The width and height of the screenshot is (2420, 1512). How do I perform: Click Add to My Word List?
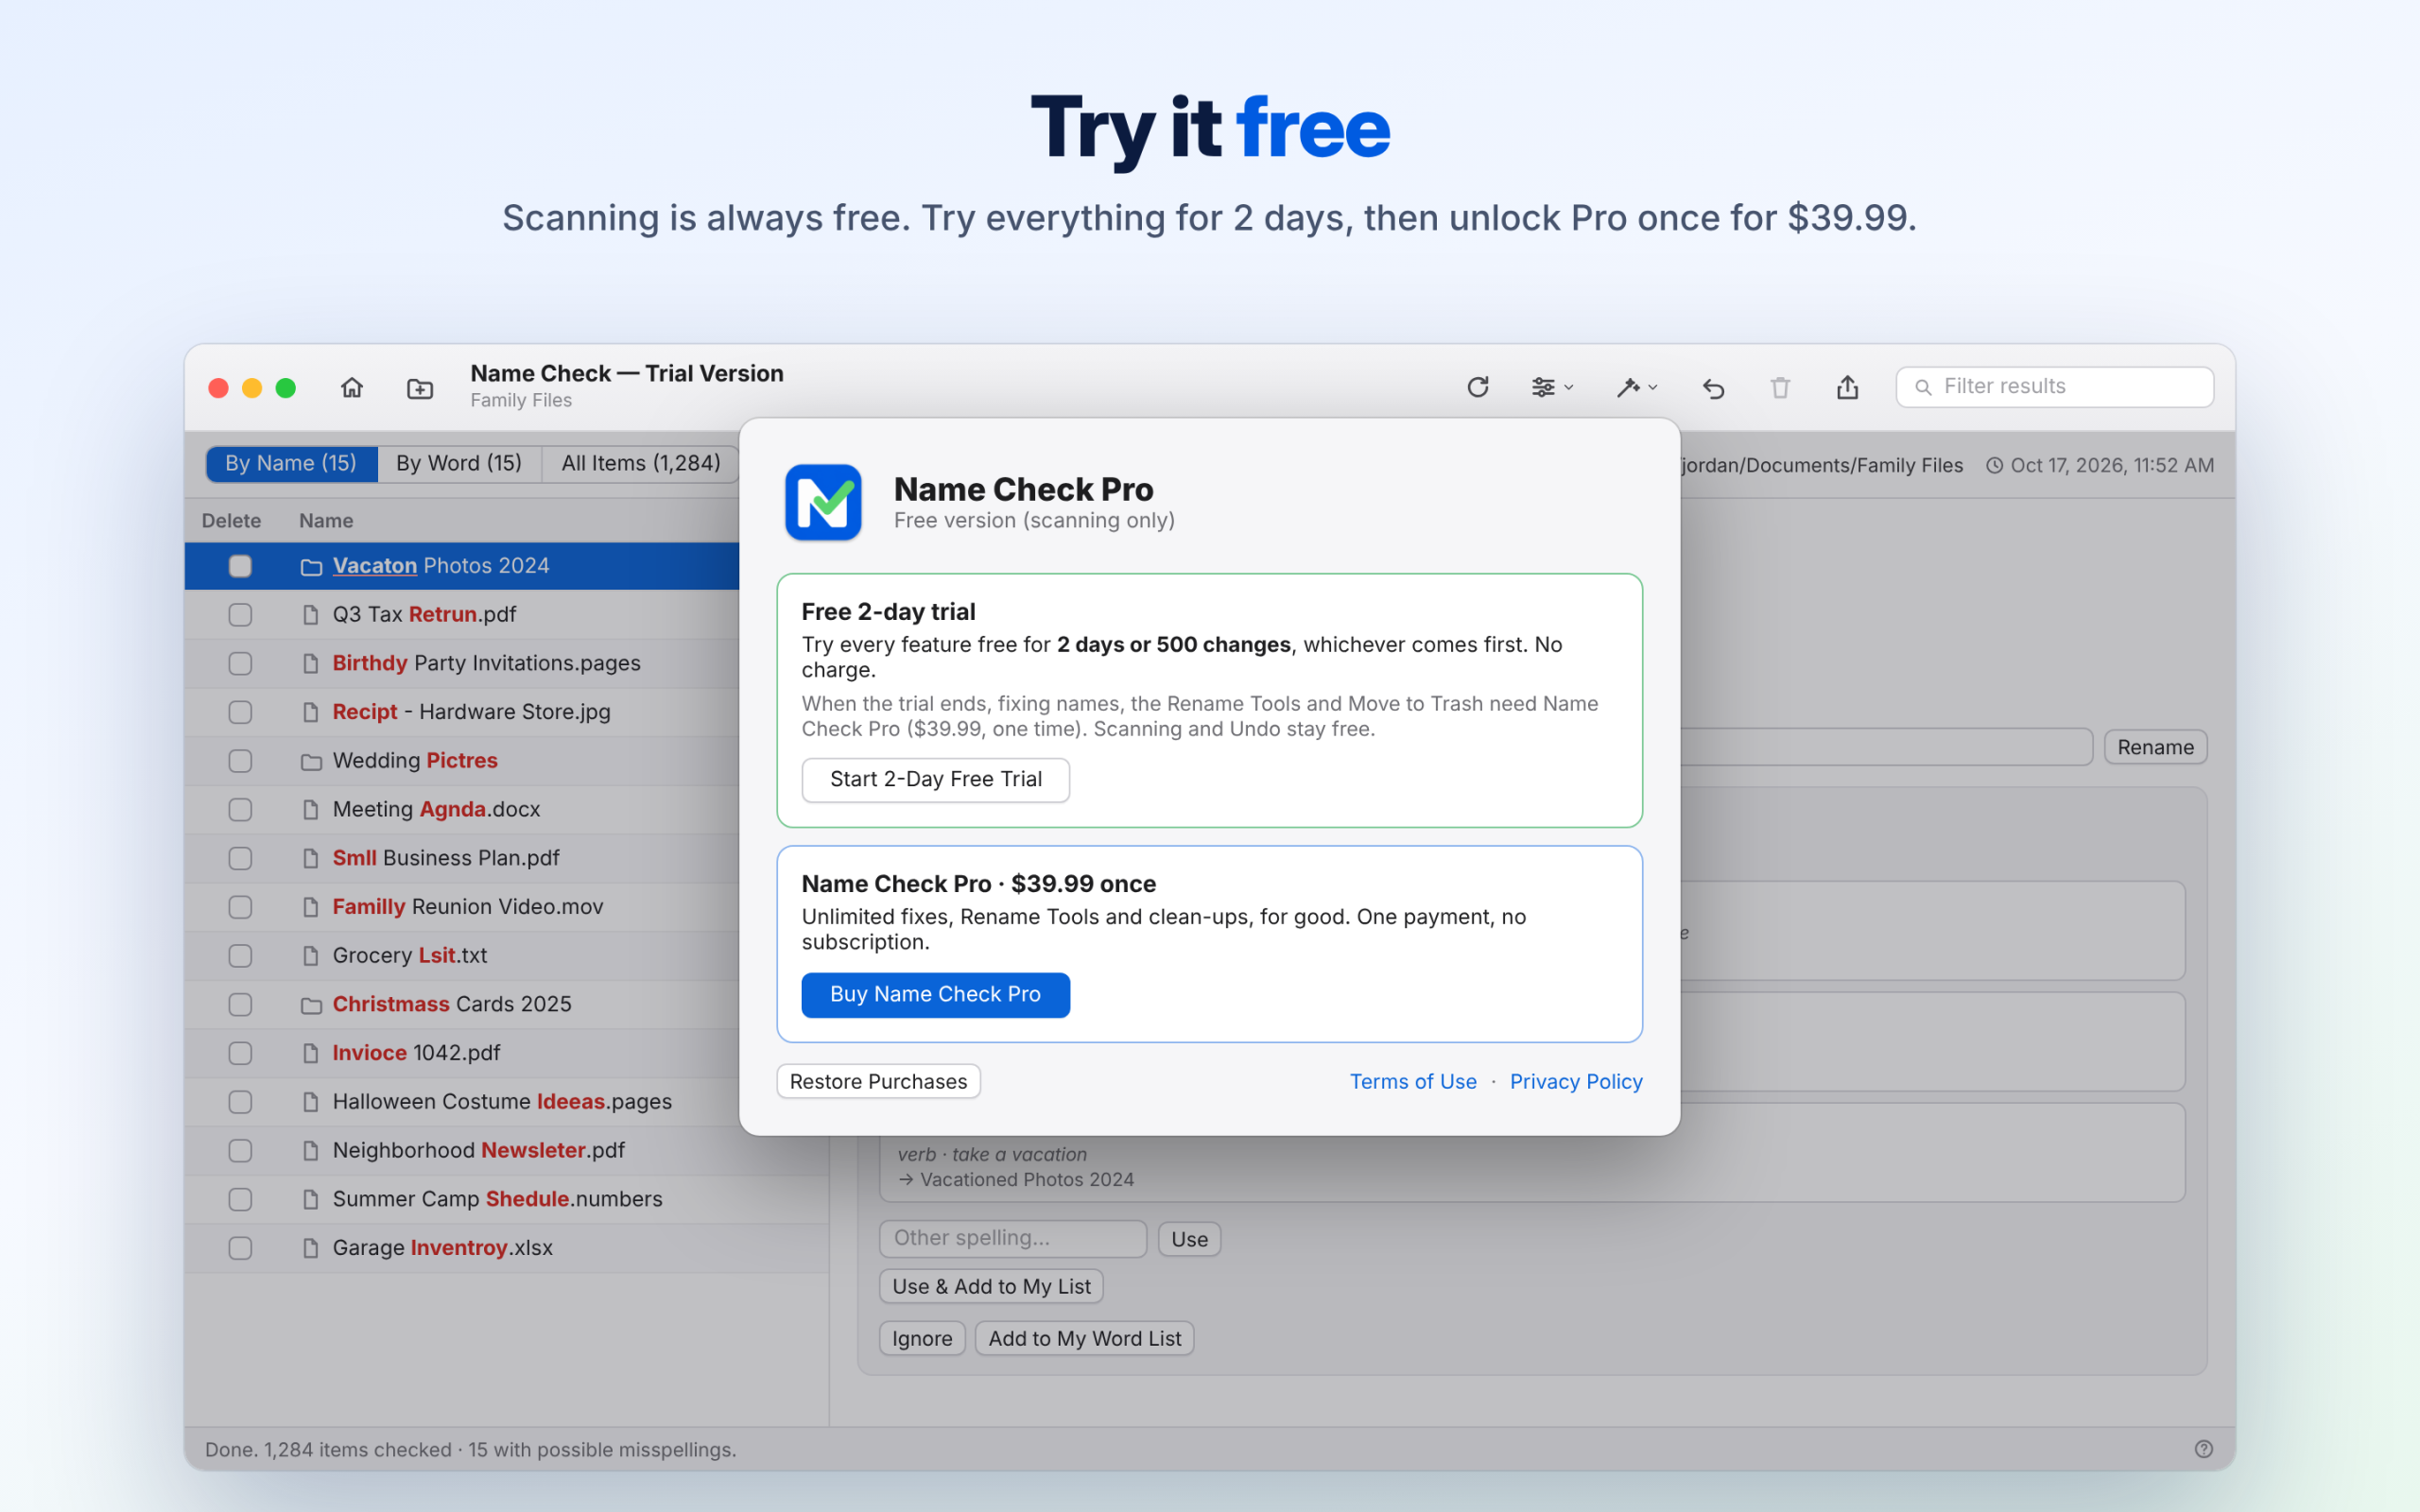[1084, 1339]
